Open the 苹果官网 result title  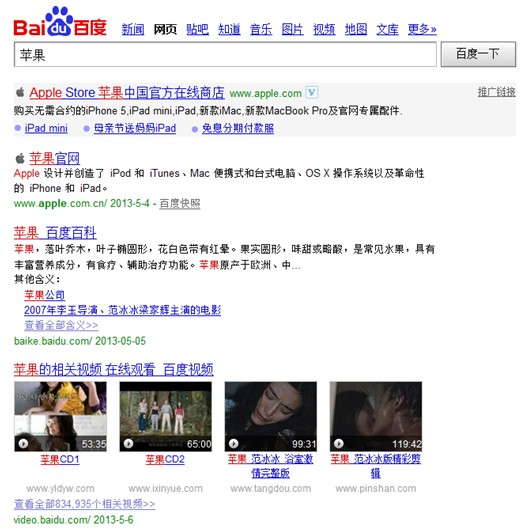point(55,158)
